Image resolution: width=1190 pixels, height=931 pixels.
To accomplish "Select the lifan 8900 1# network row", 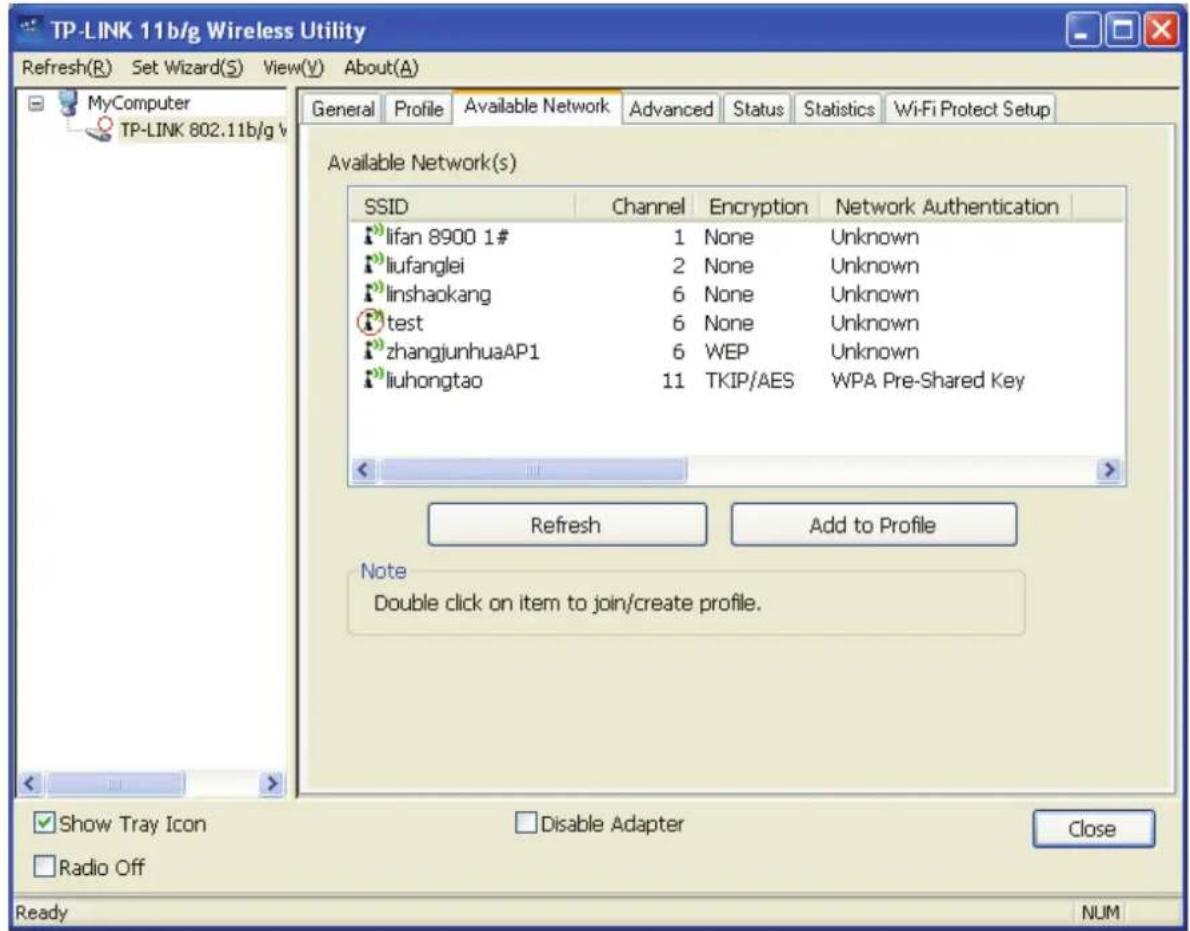I will coord(736,237).
